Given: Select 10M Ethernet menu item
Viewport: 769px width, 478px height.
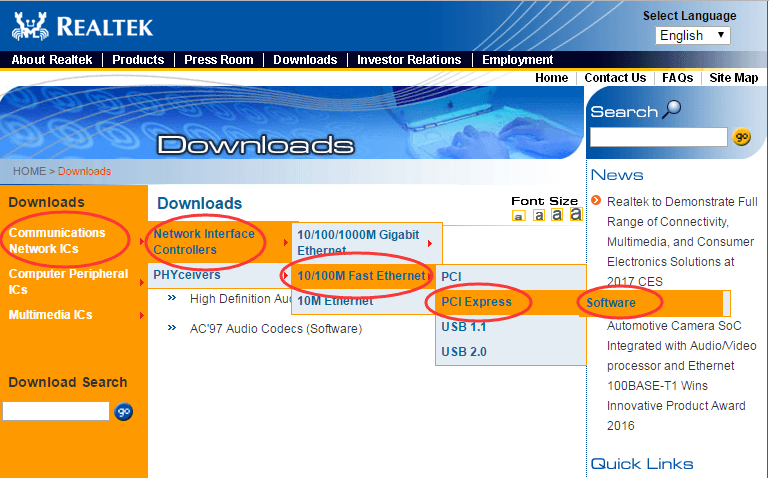Looking at the screenshot, I should pyautogui.click(x=335, y=301).
